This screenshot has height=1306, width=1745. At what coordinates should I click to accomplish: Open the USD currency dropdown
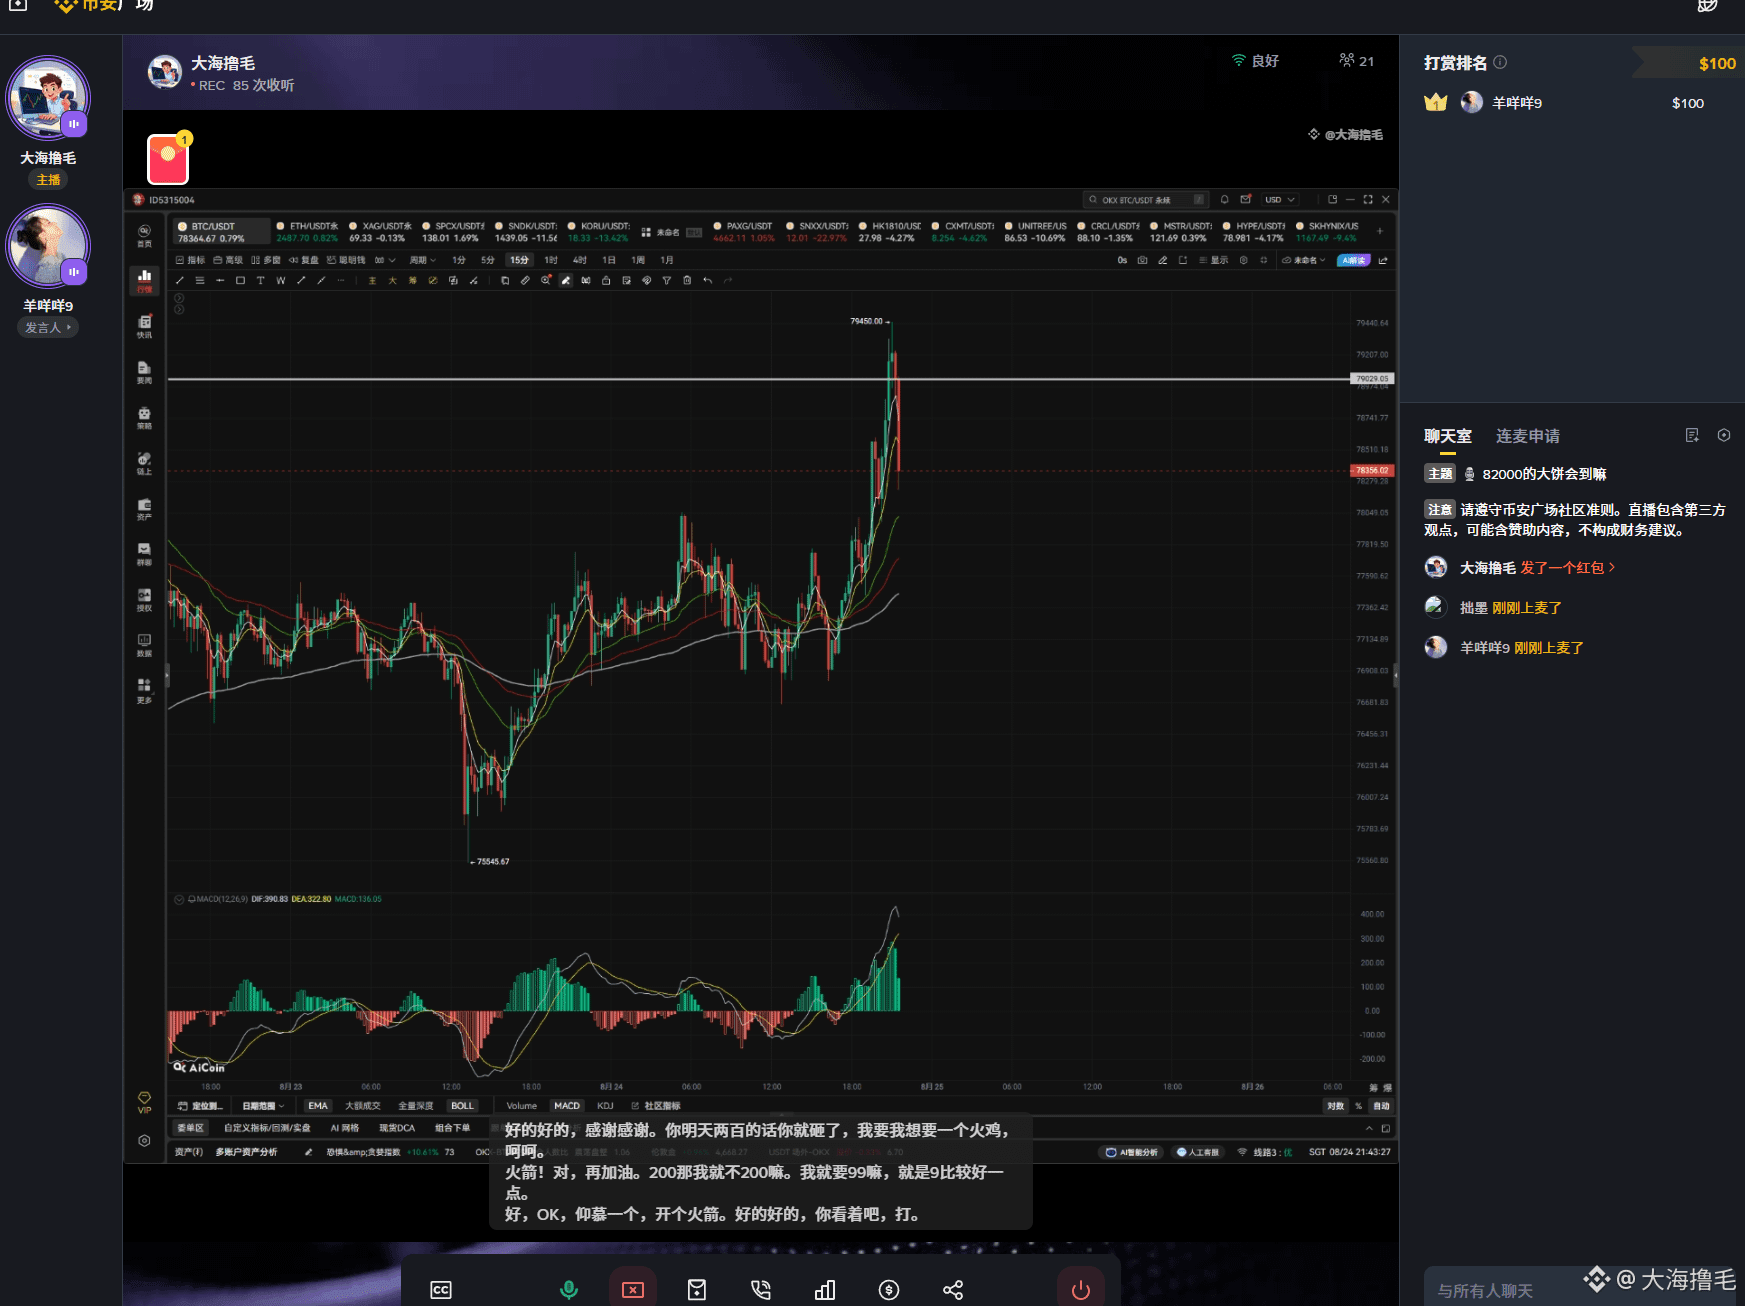click(x=1279, y=200)
